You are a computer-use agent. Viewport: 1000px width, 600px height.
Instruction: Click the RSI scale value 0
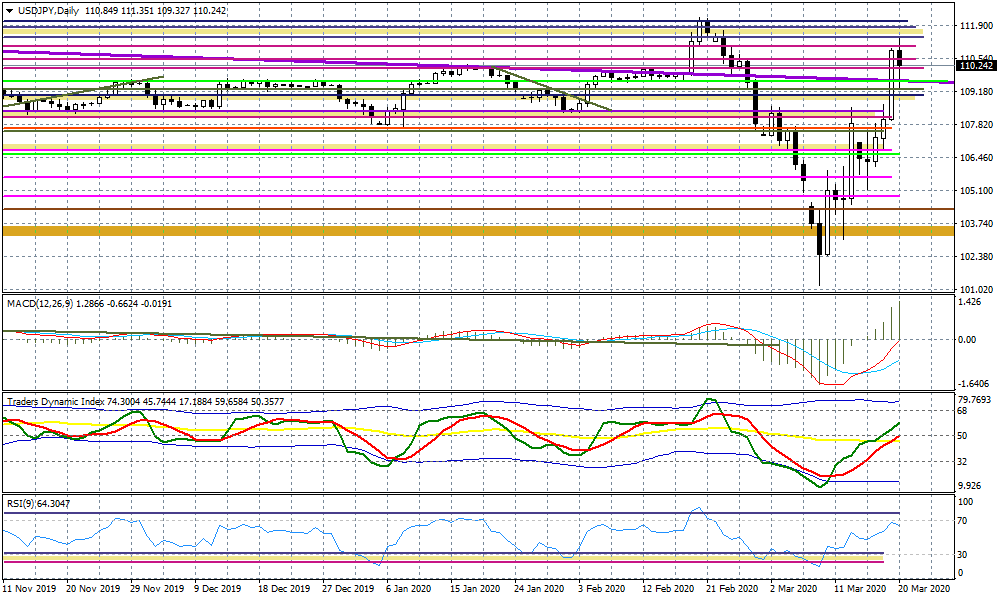click(961, 573)
